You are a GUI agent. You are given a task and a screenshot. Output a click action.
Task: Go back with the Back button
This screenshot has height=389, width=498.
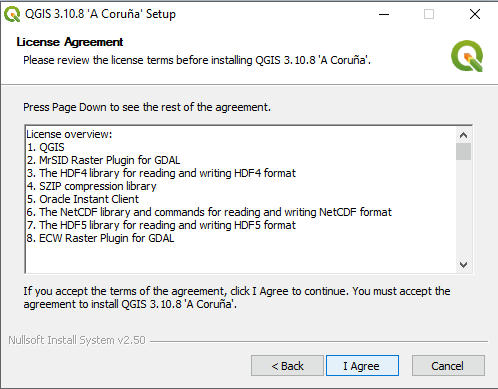point(287,366)
